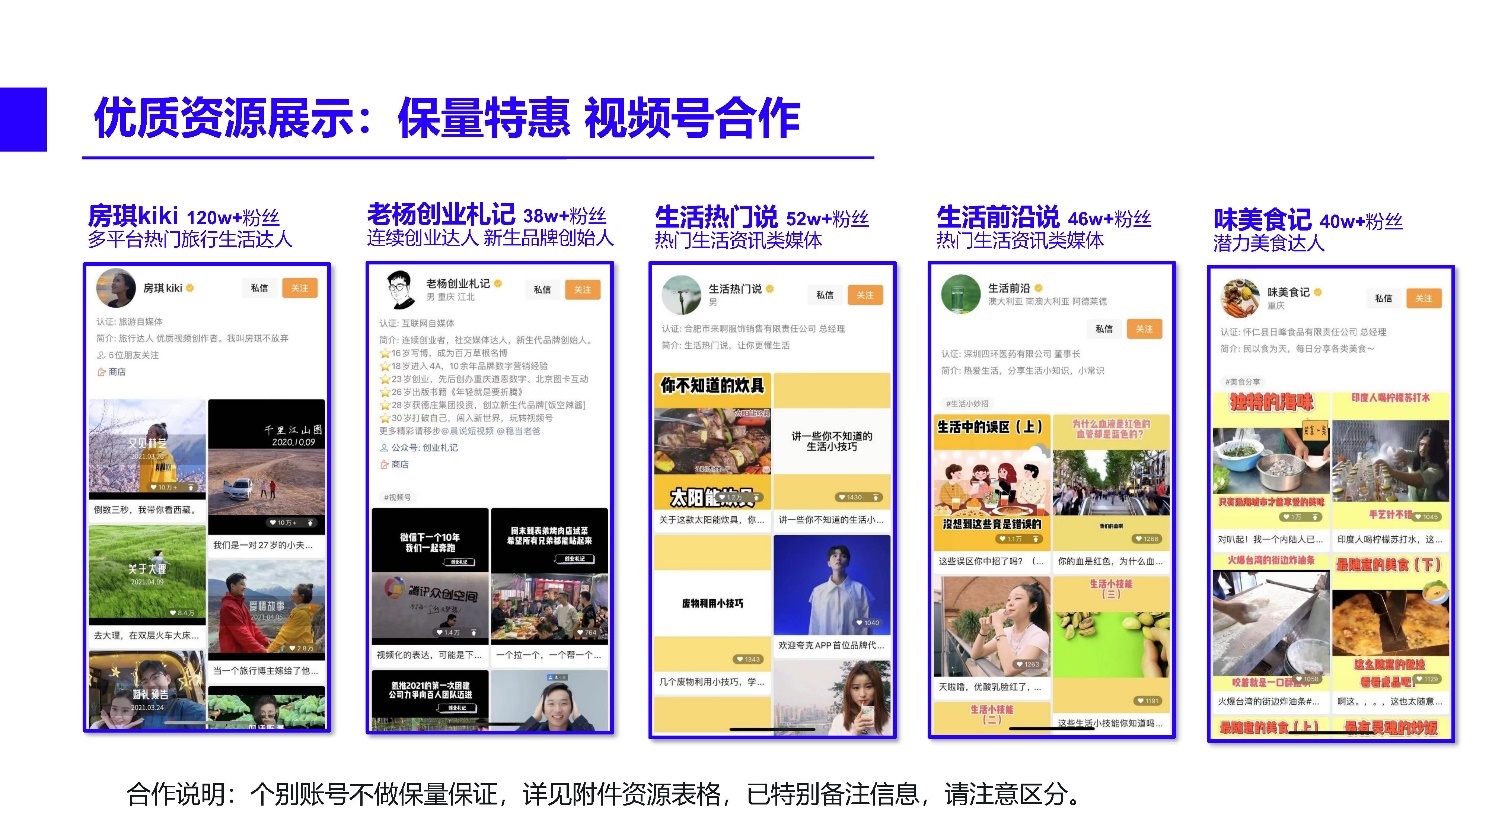Switch to the #美食分享 tab in 味美食记
The width and height of the screenshot is (1489, 838).
[x=1243, y=381]
